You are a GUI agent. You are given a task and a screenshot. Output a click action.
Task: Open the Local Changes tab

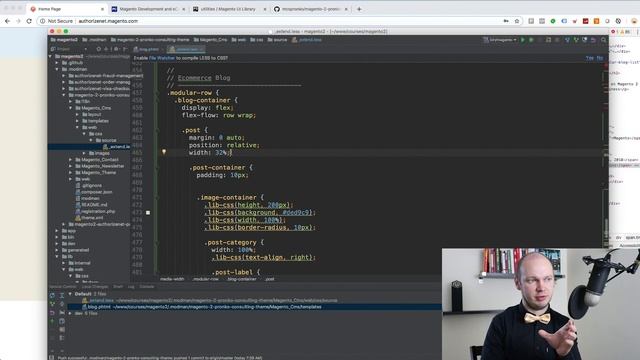pos(95,287)
